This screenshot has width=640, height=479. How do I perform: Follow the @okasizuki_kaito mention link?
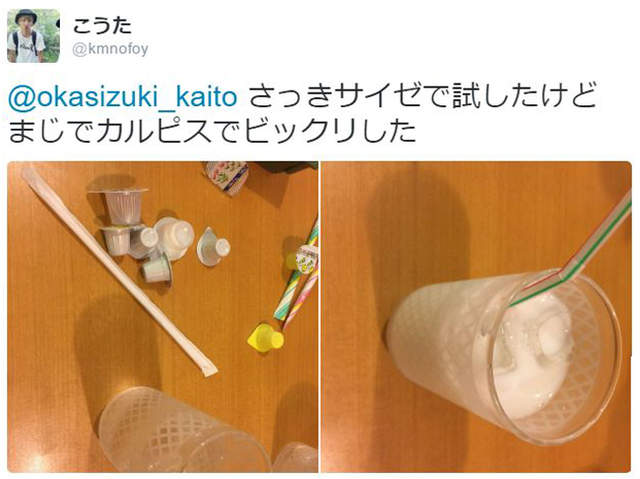[122, 97]
